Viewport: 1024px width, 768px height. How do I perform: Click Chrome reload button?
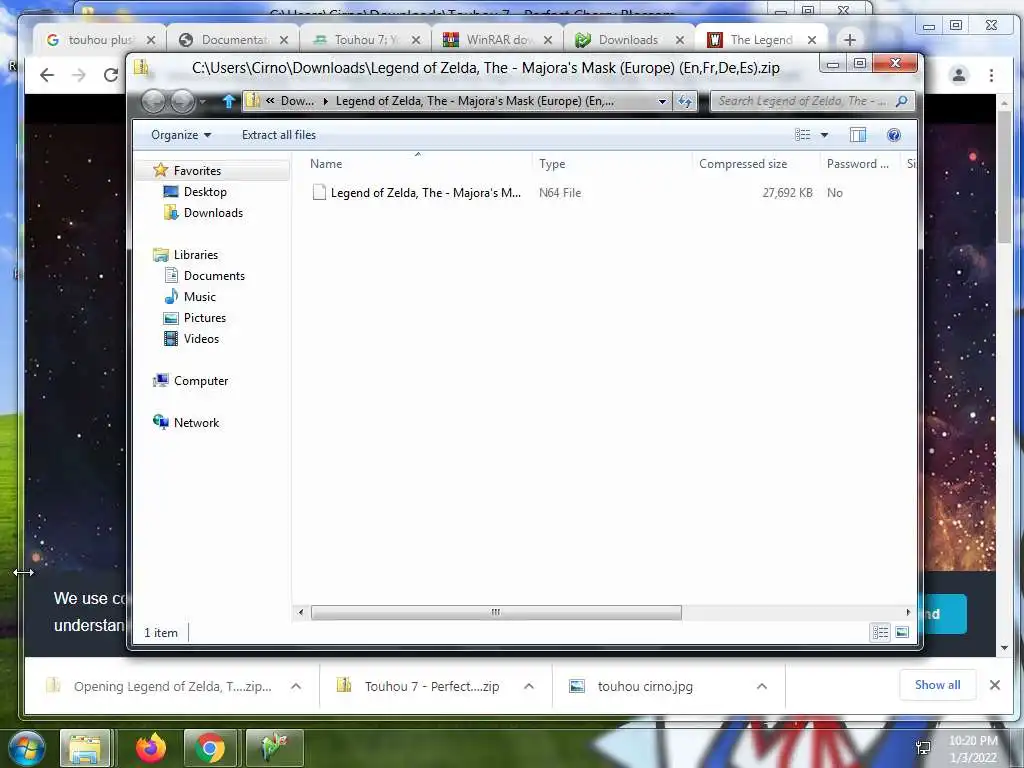(111, 75)
